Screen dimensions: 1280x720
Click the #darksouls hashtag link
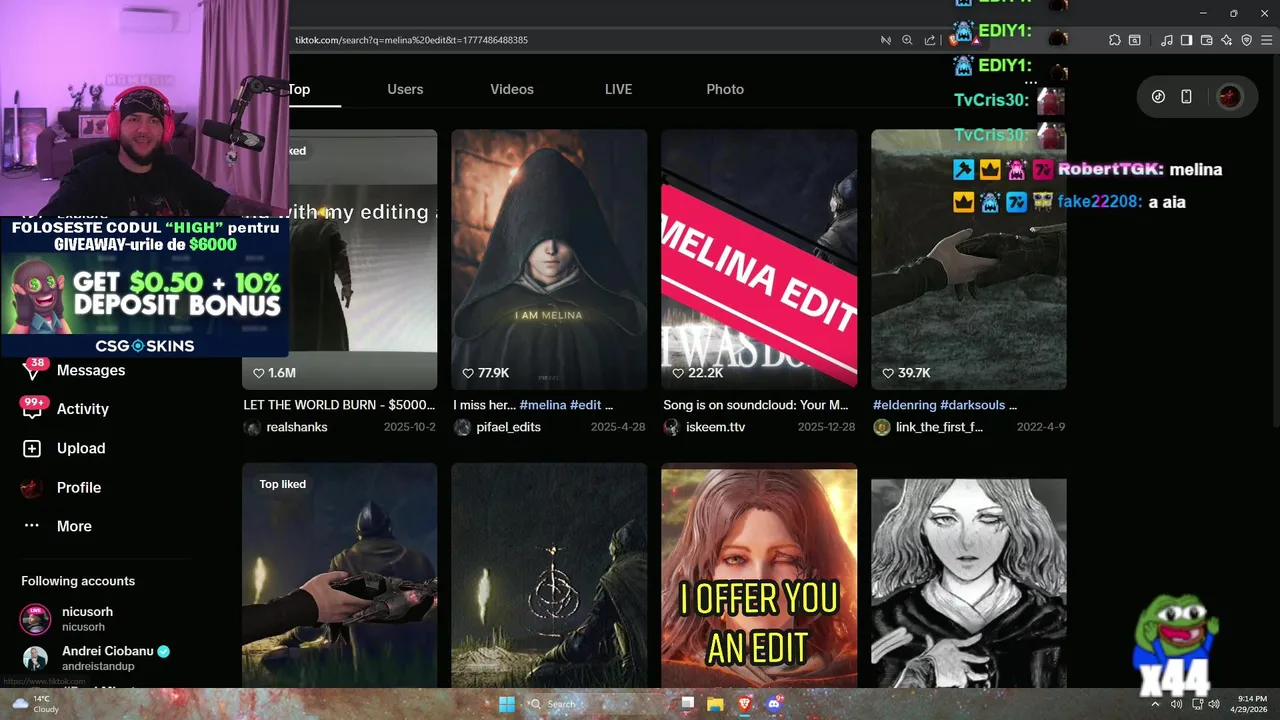click(x=973, y=405)
